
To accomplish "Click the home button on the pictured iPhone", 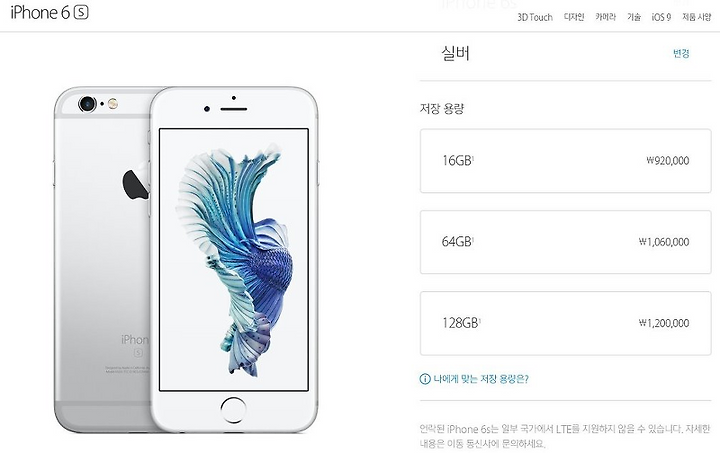I will [233, 410].
